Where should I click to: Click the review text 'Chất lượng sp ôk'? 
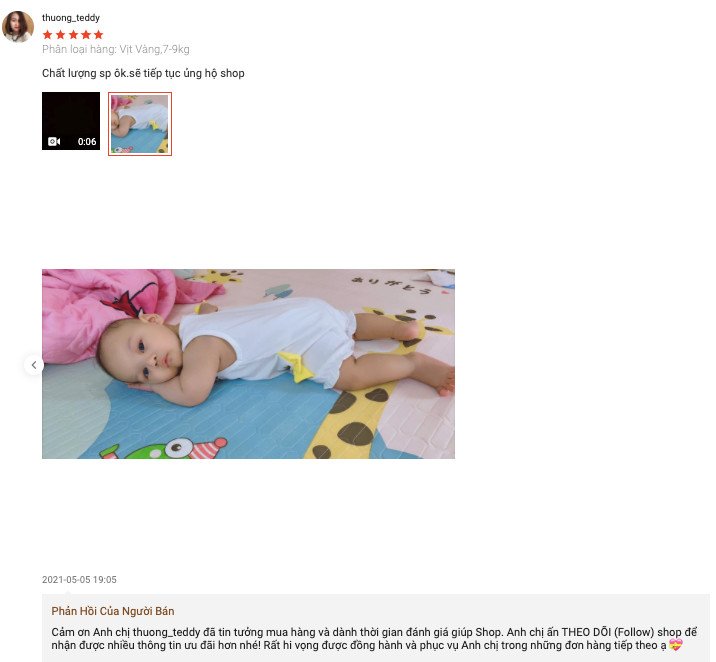tap(84, 73)
